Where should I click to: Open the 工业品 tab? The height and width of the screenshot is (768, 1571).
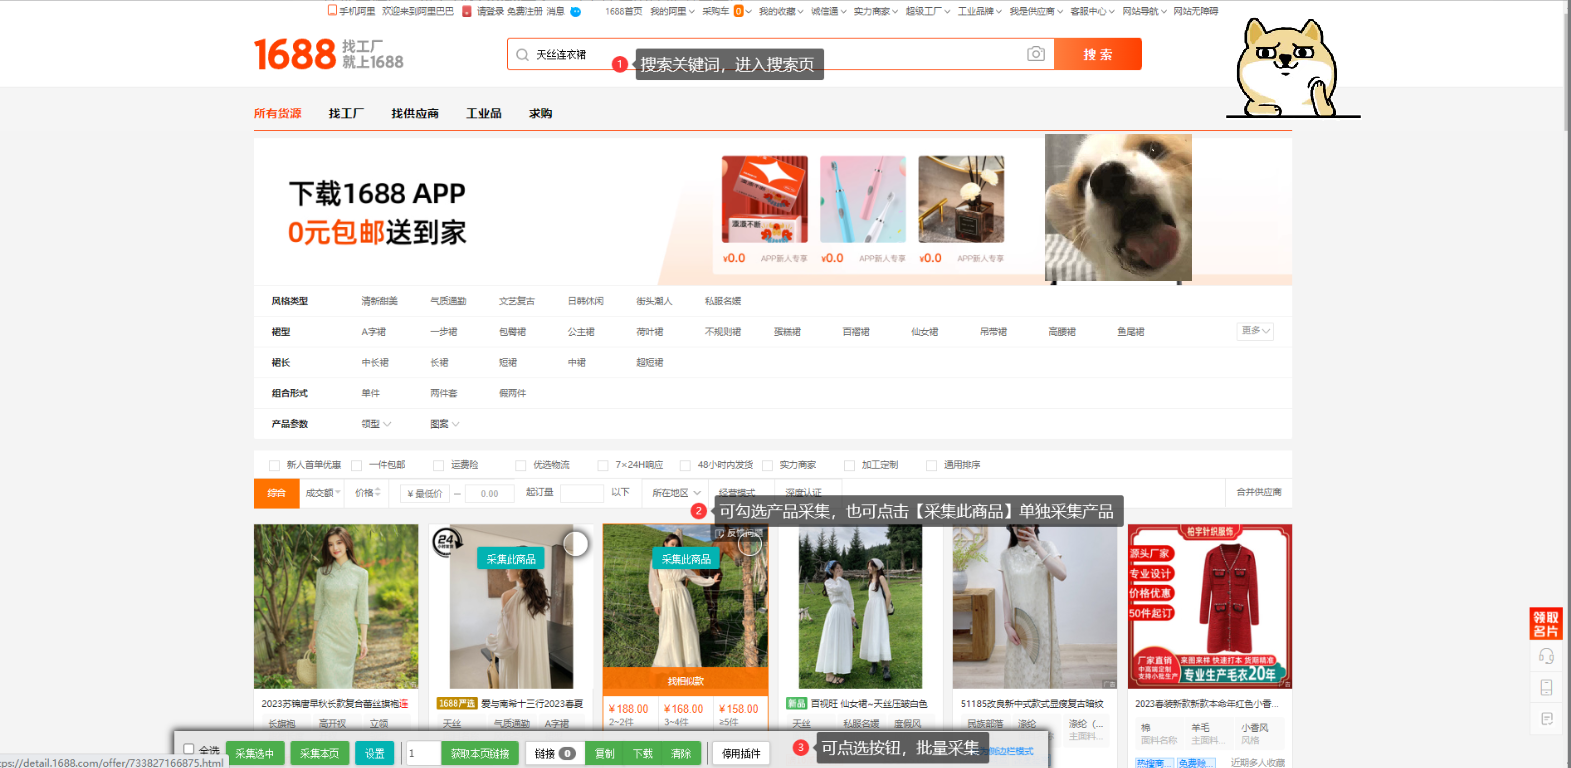(483, 113)
